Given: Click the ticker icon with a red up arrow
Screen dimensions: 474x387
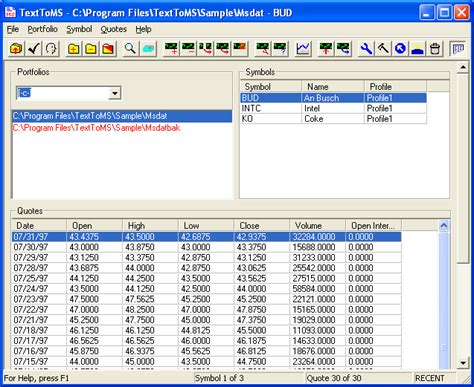Looking at the screenshot, I should (x=326, y=49).
